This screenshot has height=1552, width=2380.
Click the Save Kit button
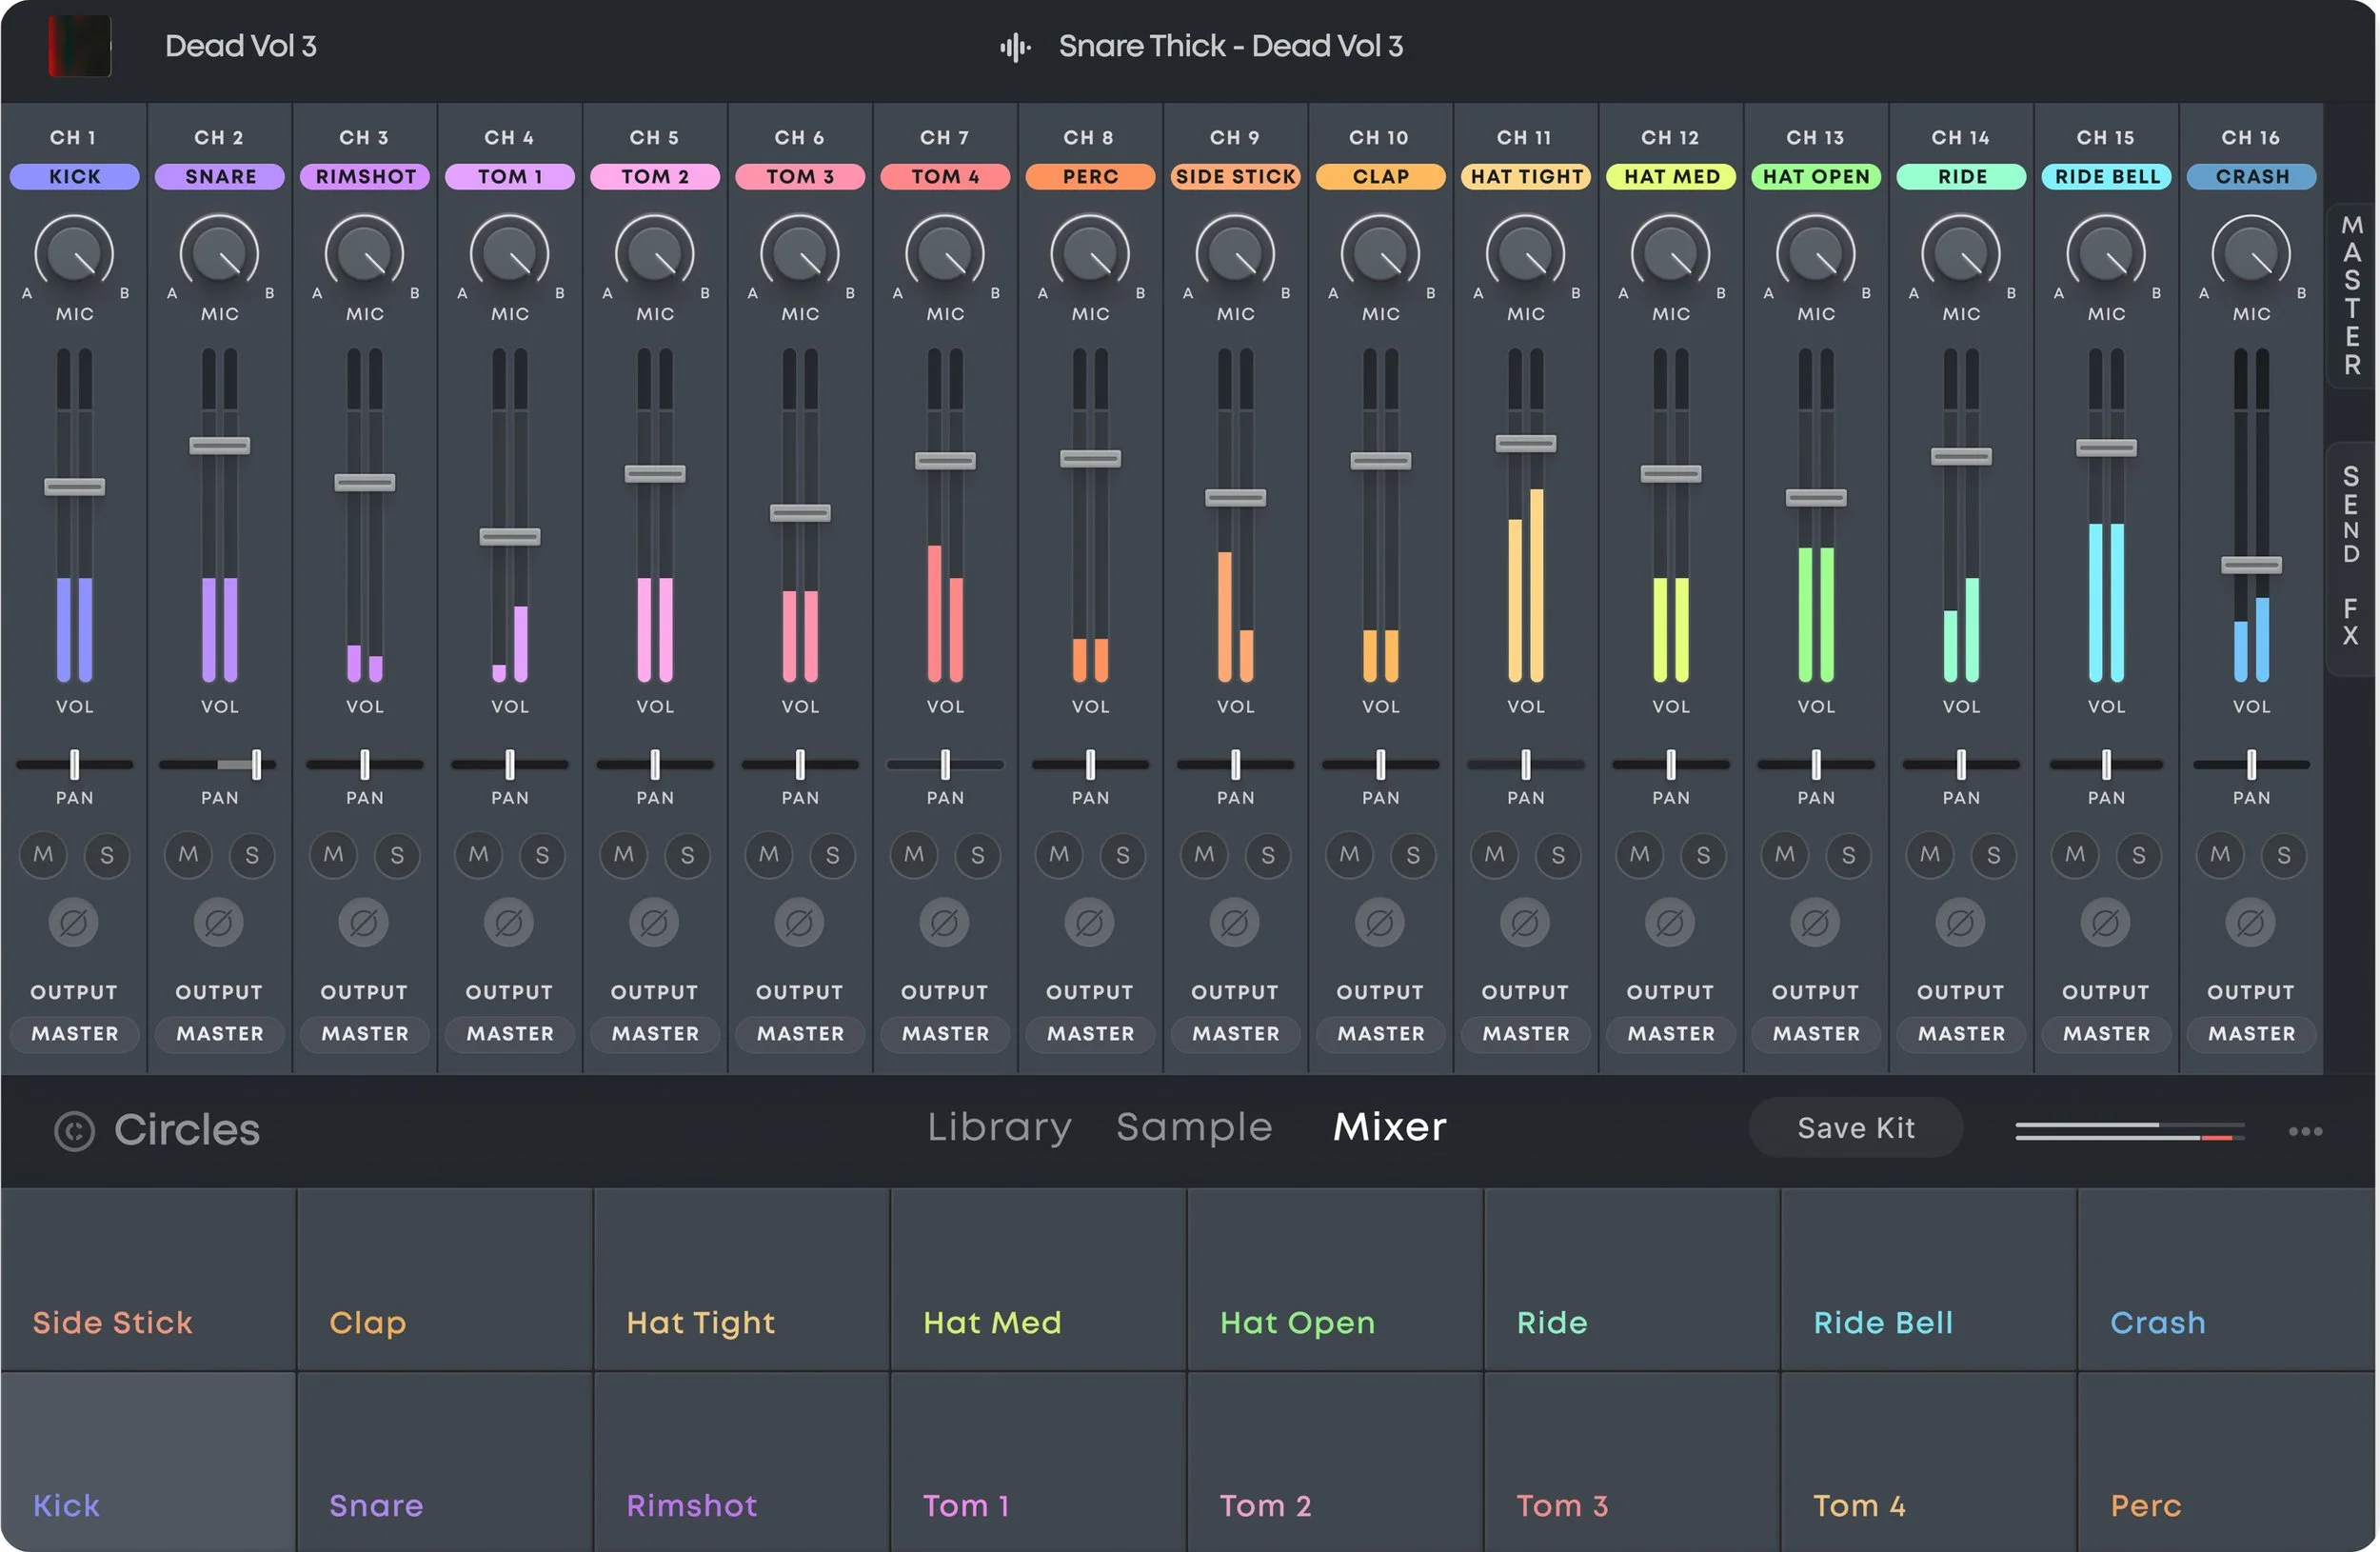pos(1855,1127)
